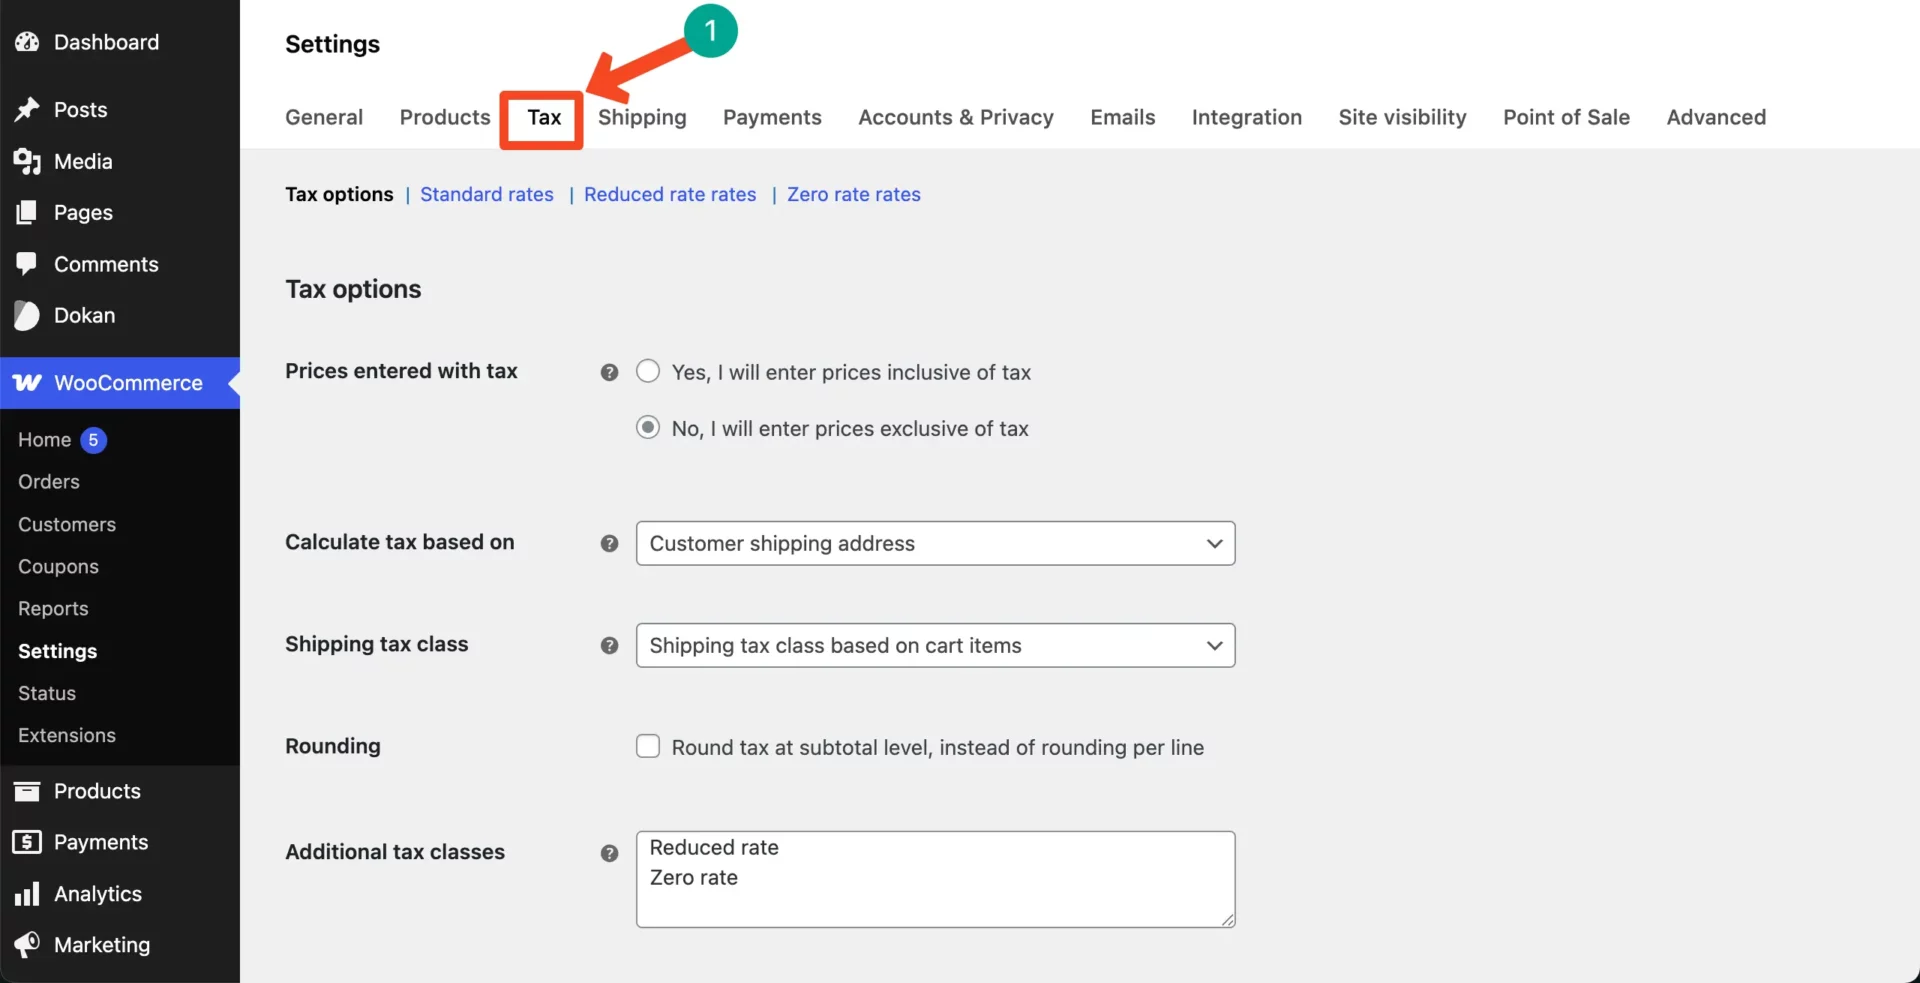Click help icon for Shipping tax class

point(609,645)
